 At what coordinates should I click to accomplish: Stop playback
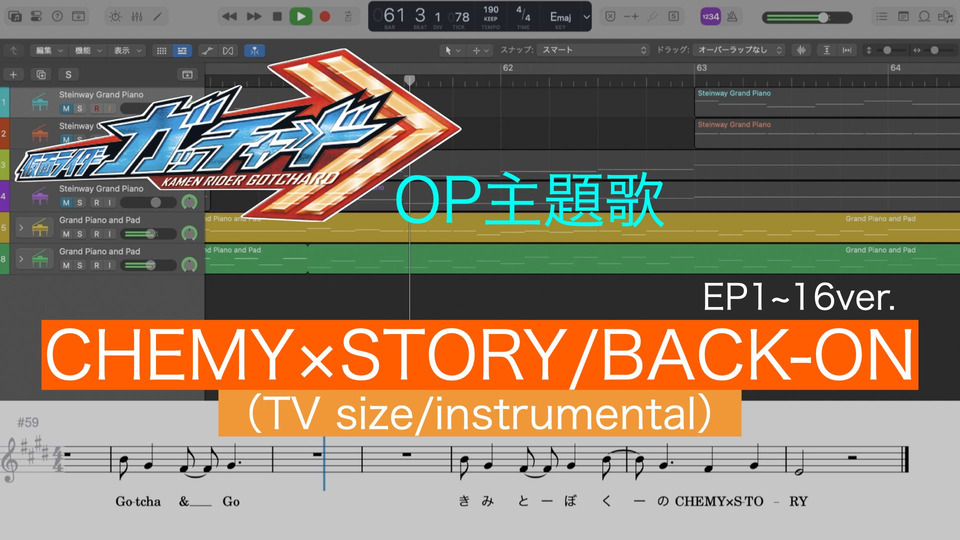[277, 17]
